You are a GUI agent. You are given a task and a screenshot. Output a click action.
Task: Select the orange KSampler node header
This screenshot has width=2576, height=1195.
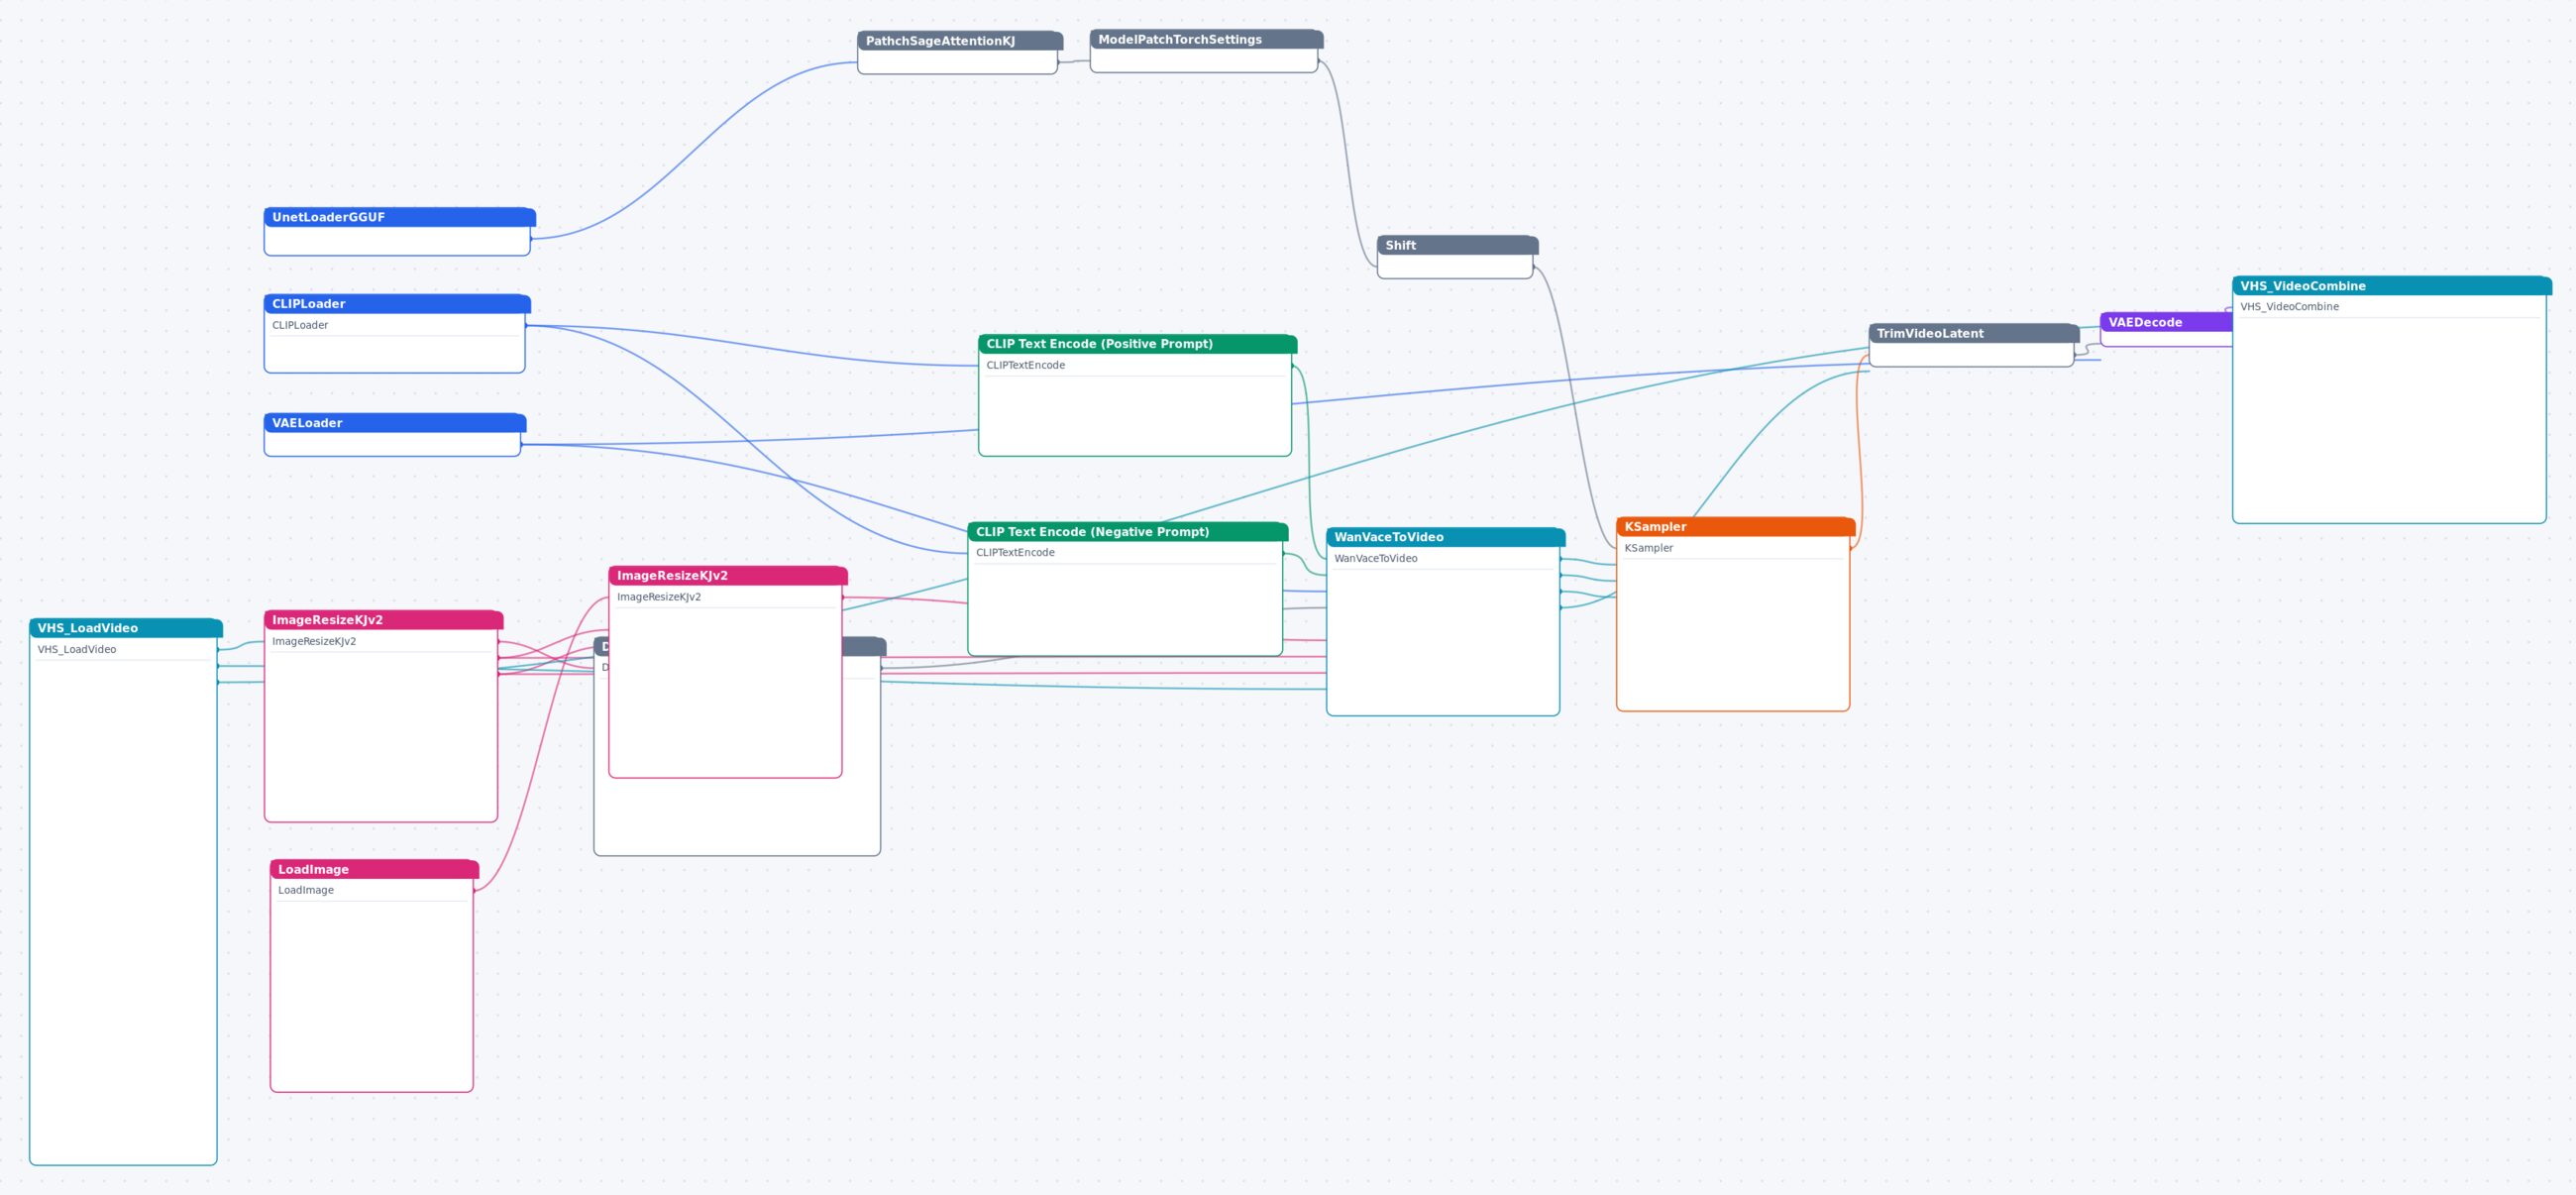point(1735,527)
